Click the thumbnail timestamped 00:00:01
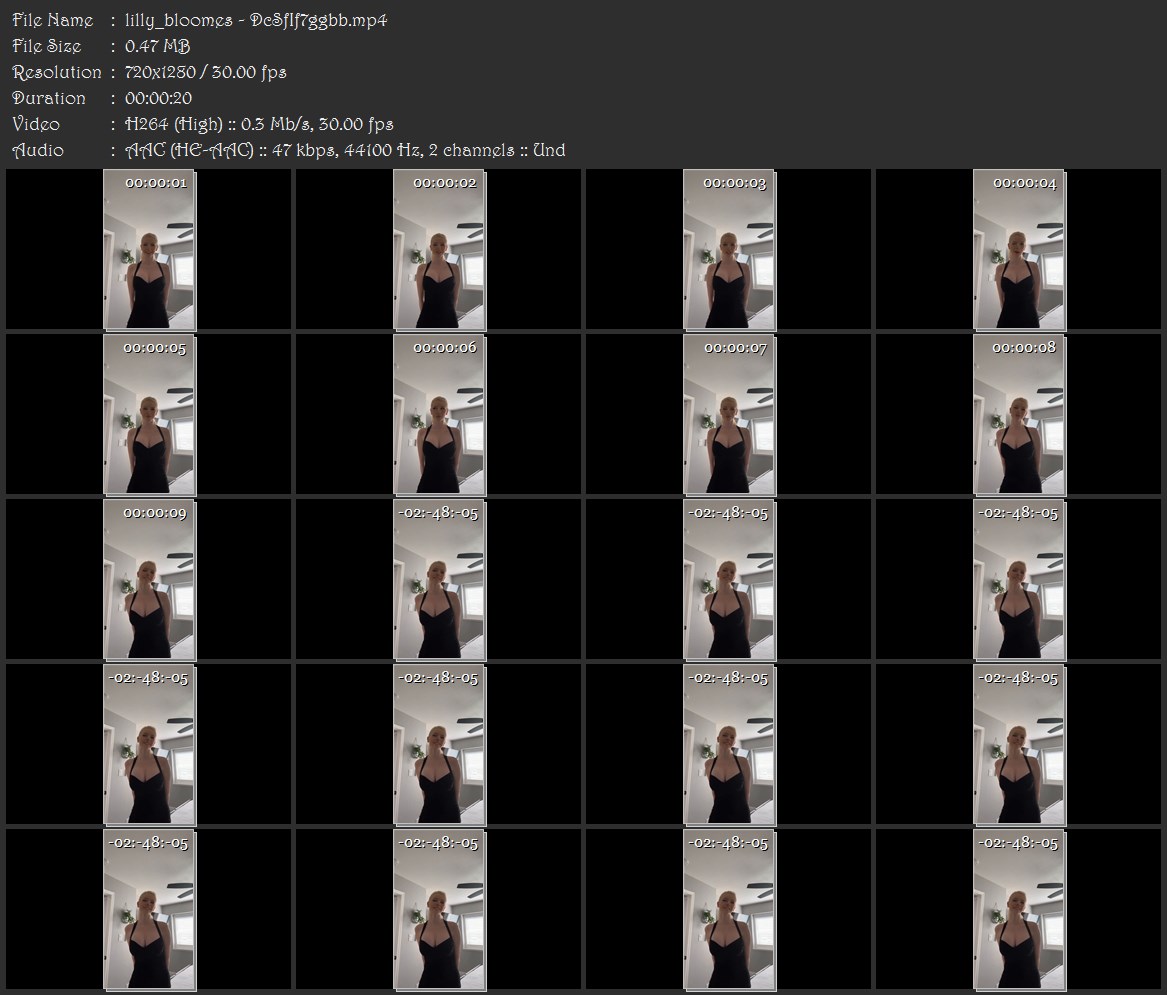 [149, 249]
